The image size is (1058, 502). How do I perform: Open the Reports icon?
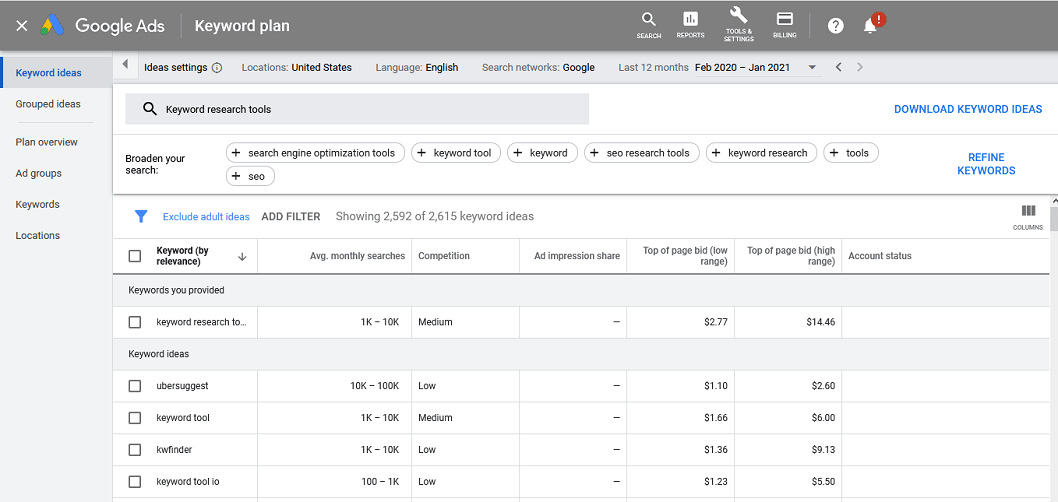pos(690,25)
